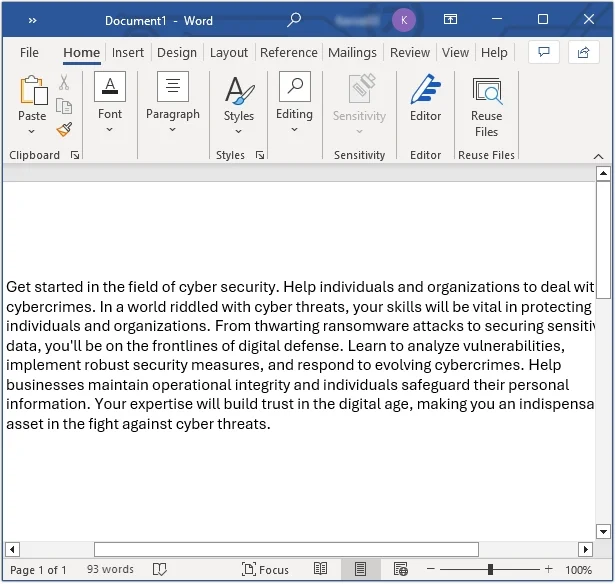Open the Mailings tab

(352, 52)
